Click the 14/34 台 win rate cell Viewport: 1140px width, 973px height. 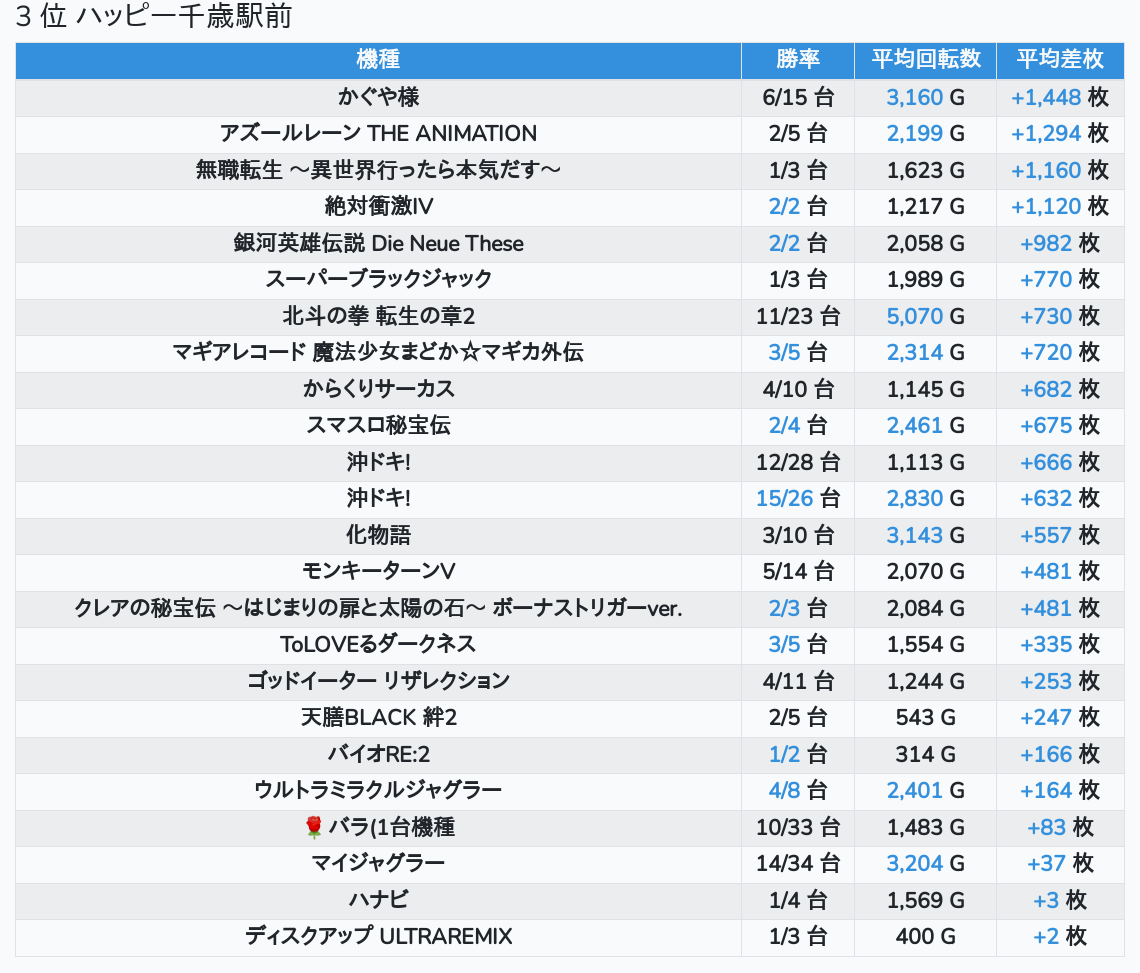tap(797, 863)
